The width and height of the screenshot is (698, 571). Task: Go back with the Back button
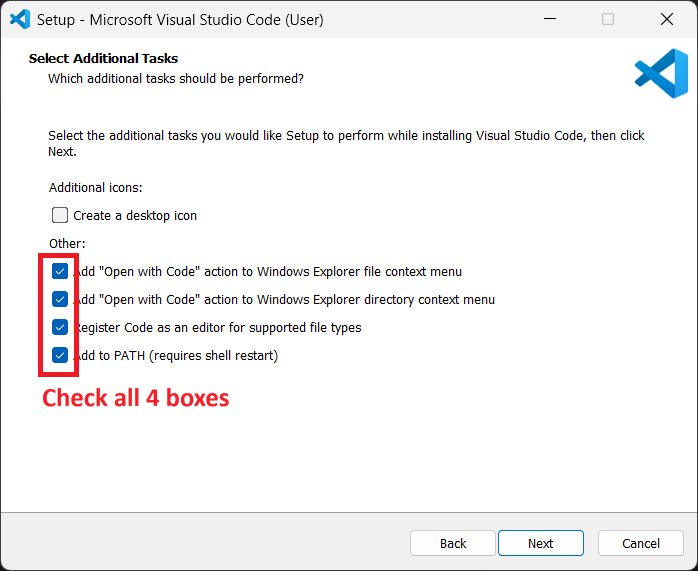[x=453, y=543]
